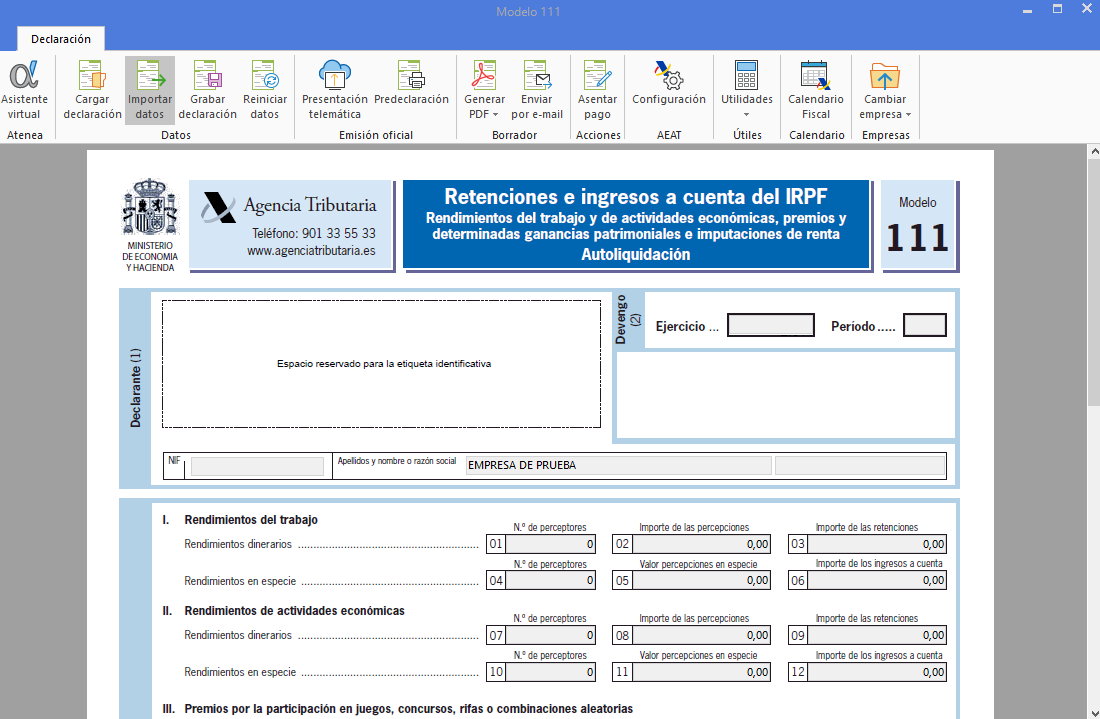1100x719 pixels.
Task: Click Cargar declaración icon
Action: point(93,88)
